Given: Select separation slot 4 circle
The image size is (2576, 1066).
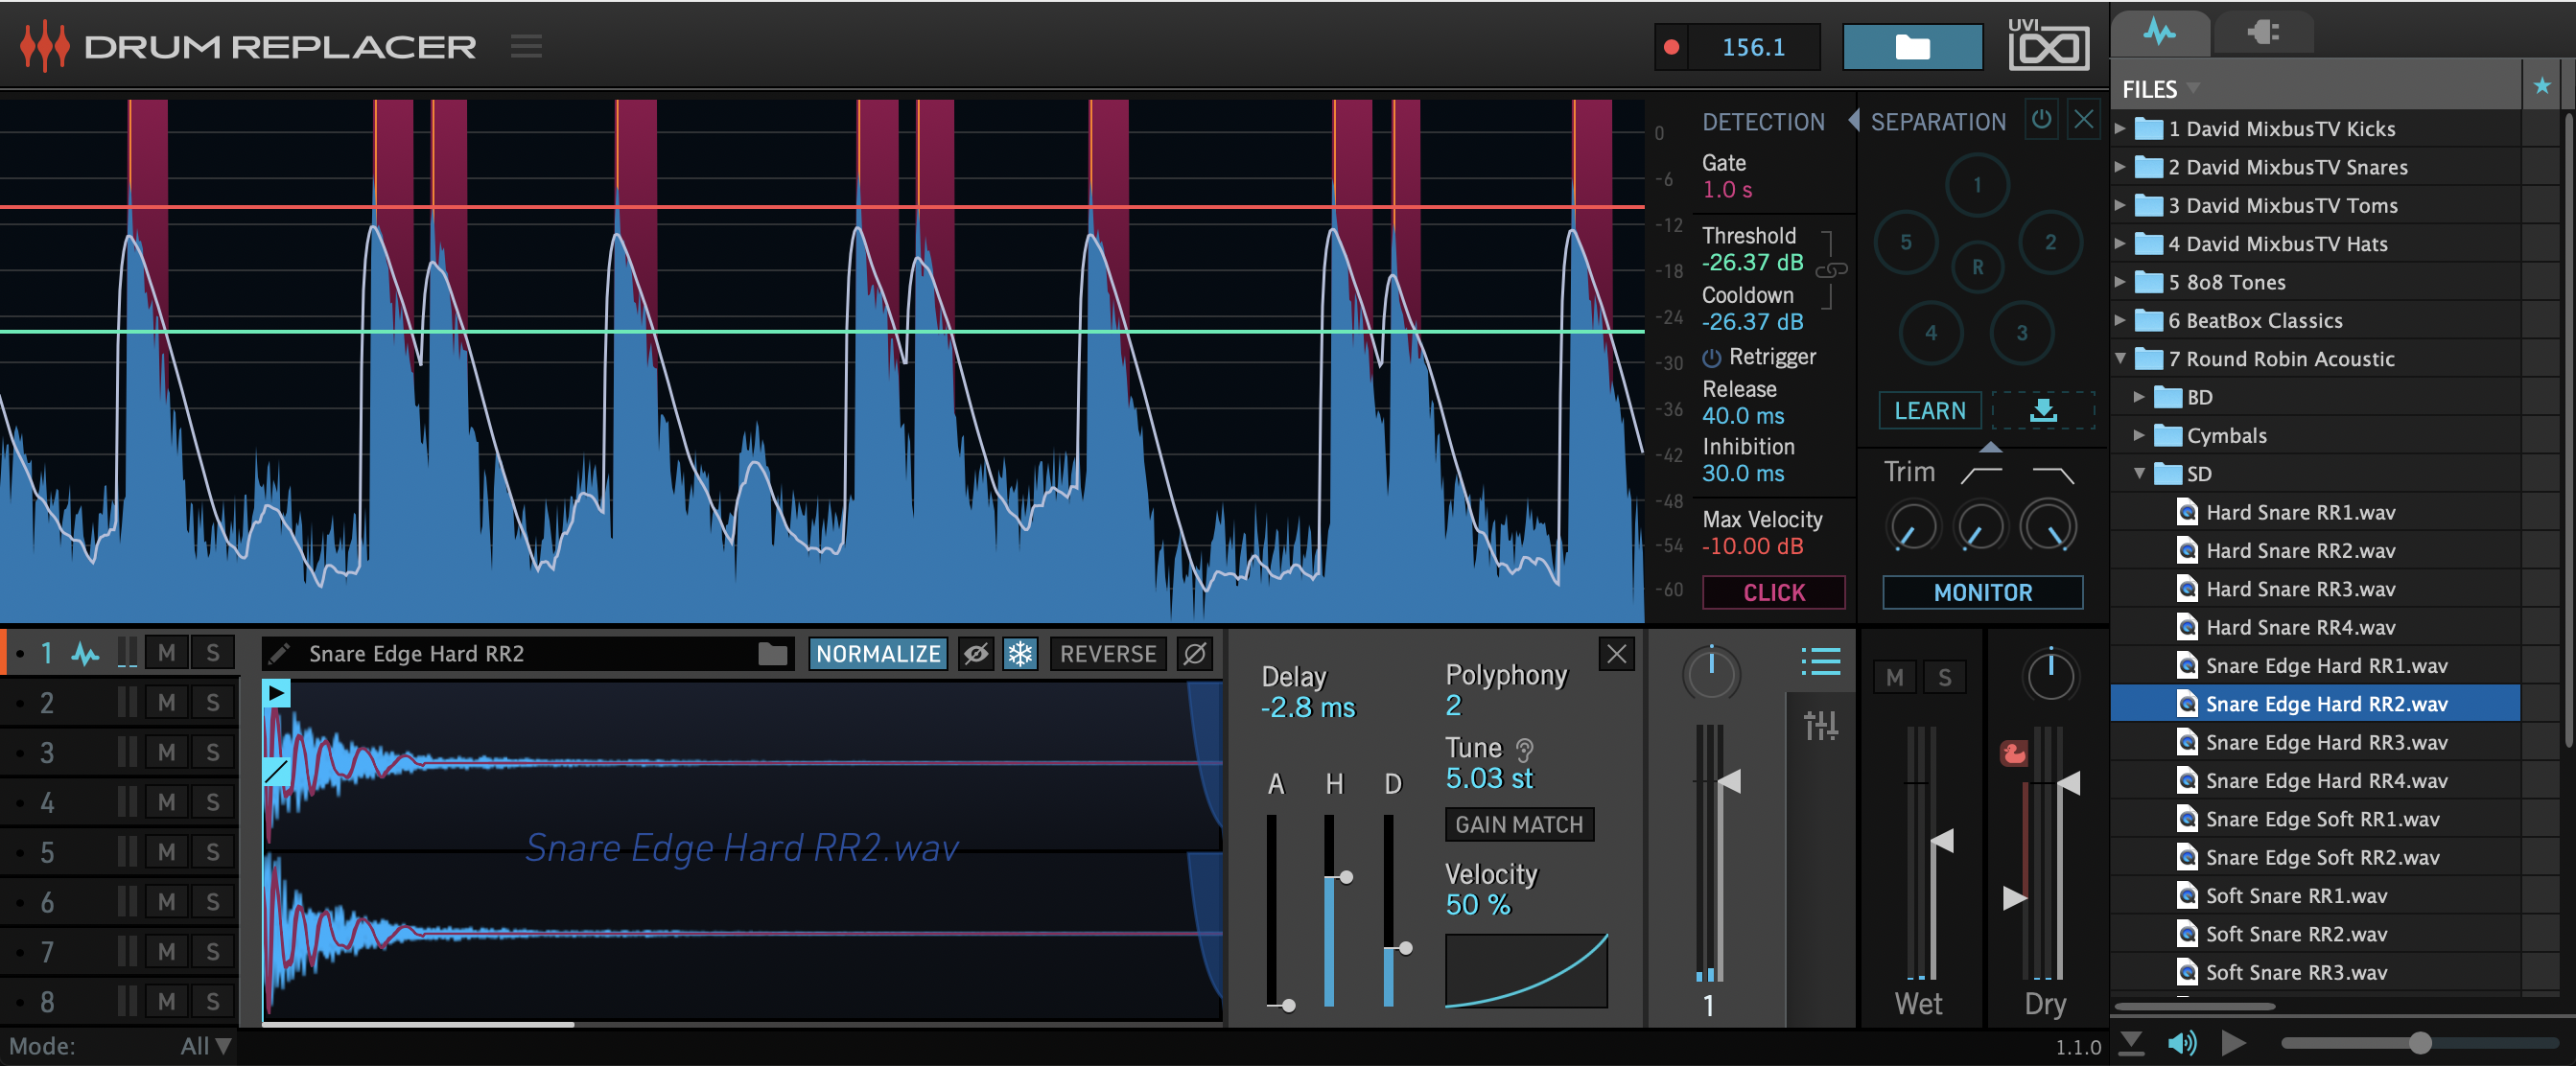Looking at the screenshot, I should pos(1930,333).
